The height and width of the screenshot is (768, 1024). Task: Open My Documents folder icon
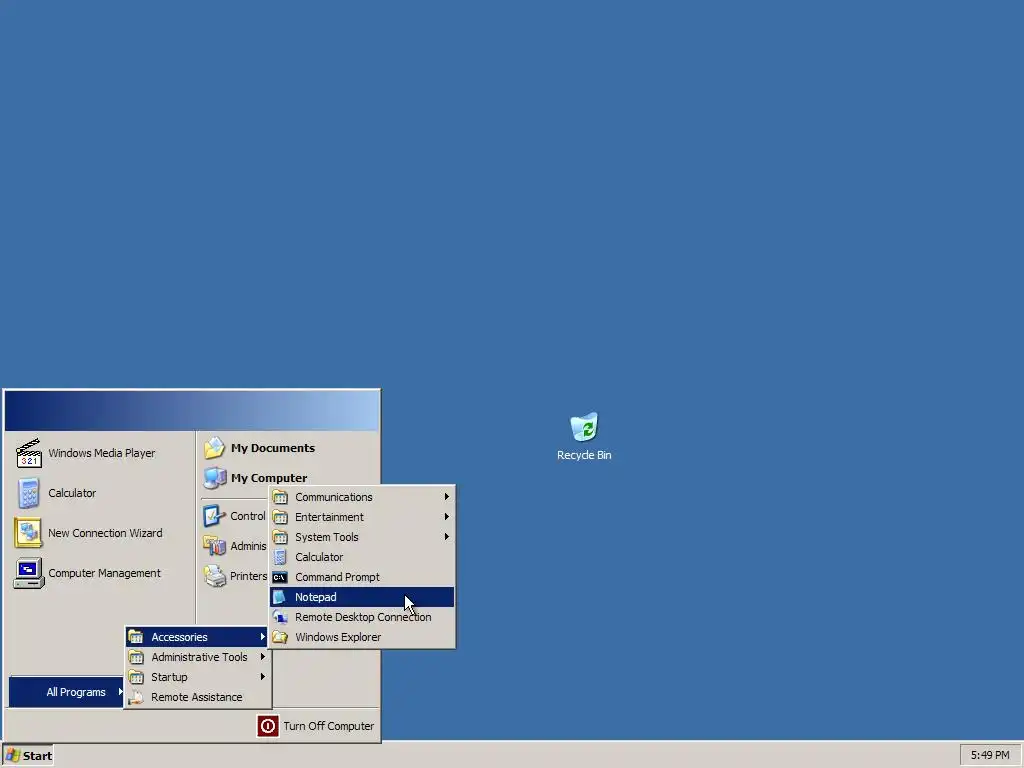tap(214, 448)
